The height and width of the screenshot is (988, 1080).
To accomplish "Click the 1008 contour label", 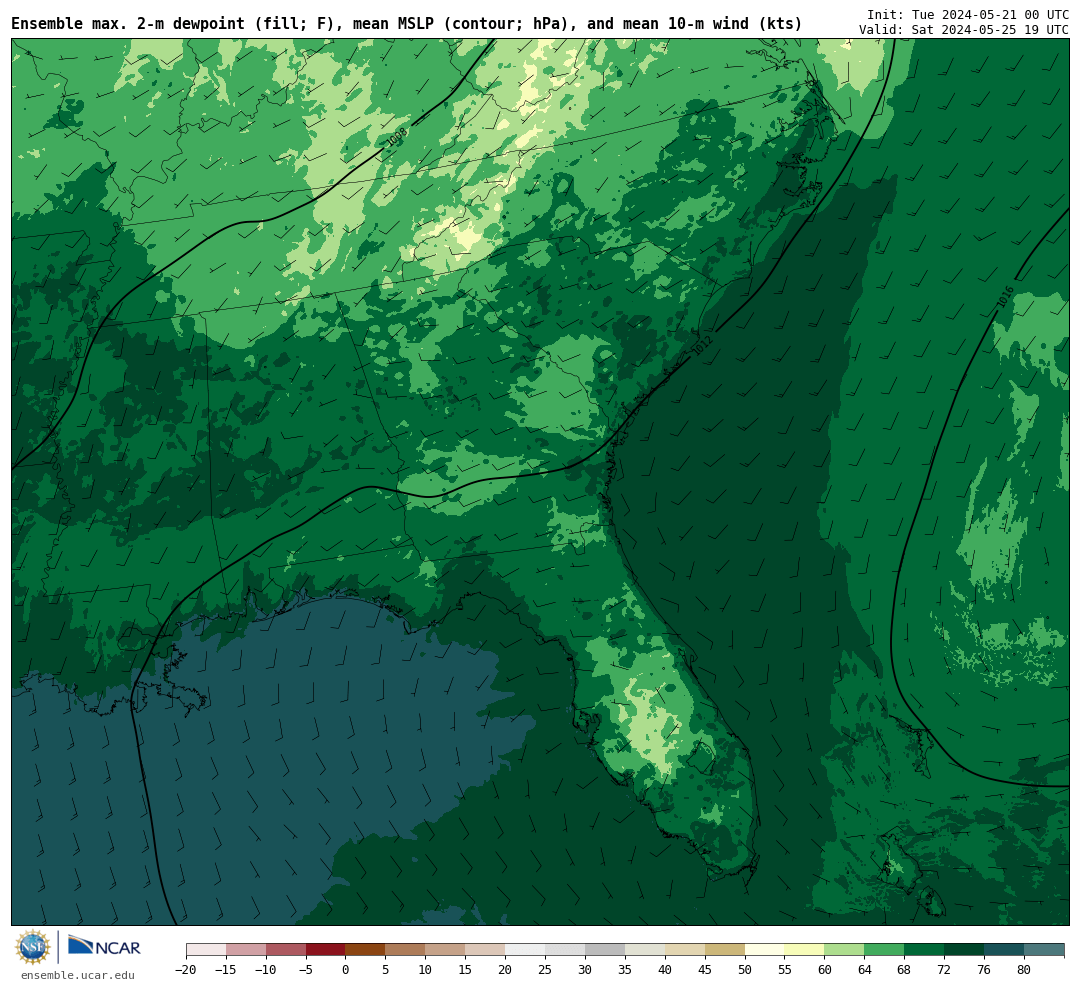I will 396,136.
